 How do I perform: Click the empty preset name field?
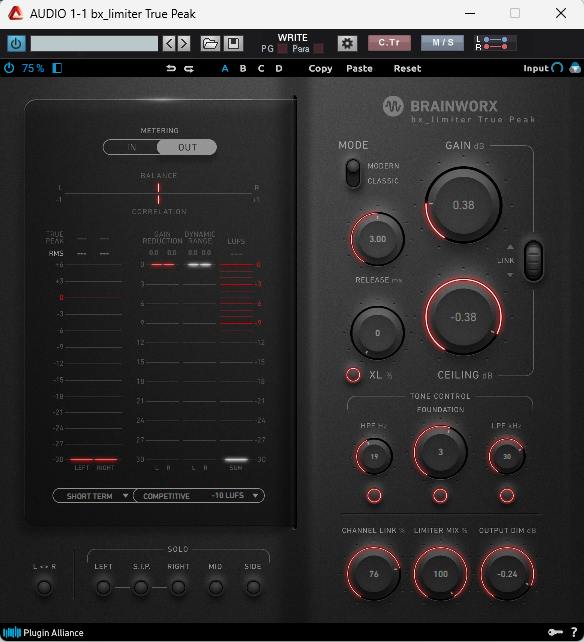coord(94,43)
